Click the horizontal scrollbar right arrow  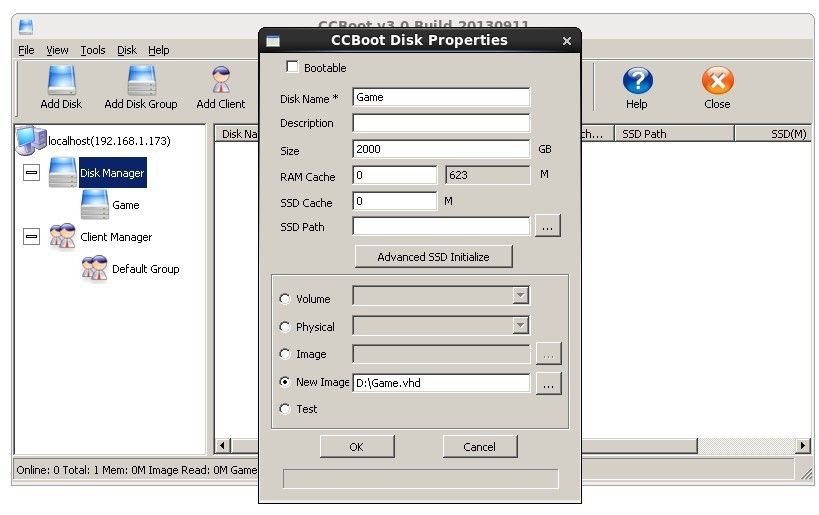coord(803,446)
